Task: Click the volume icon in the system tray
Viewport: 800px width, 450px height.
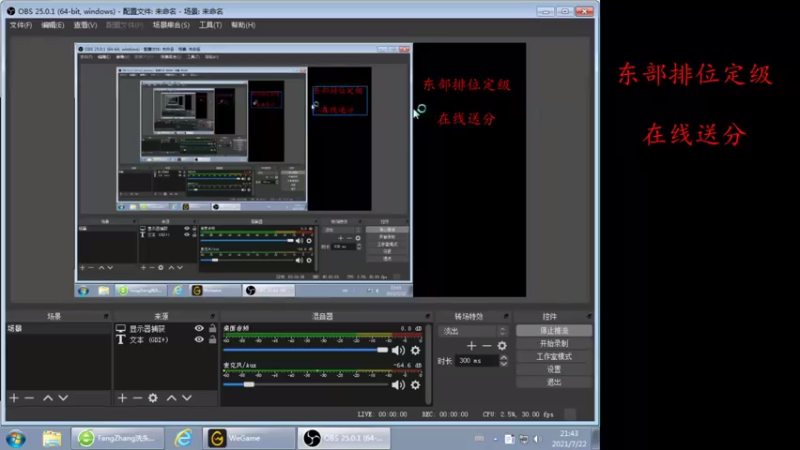Action: click(x=538, y=439)
